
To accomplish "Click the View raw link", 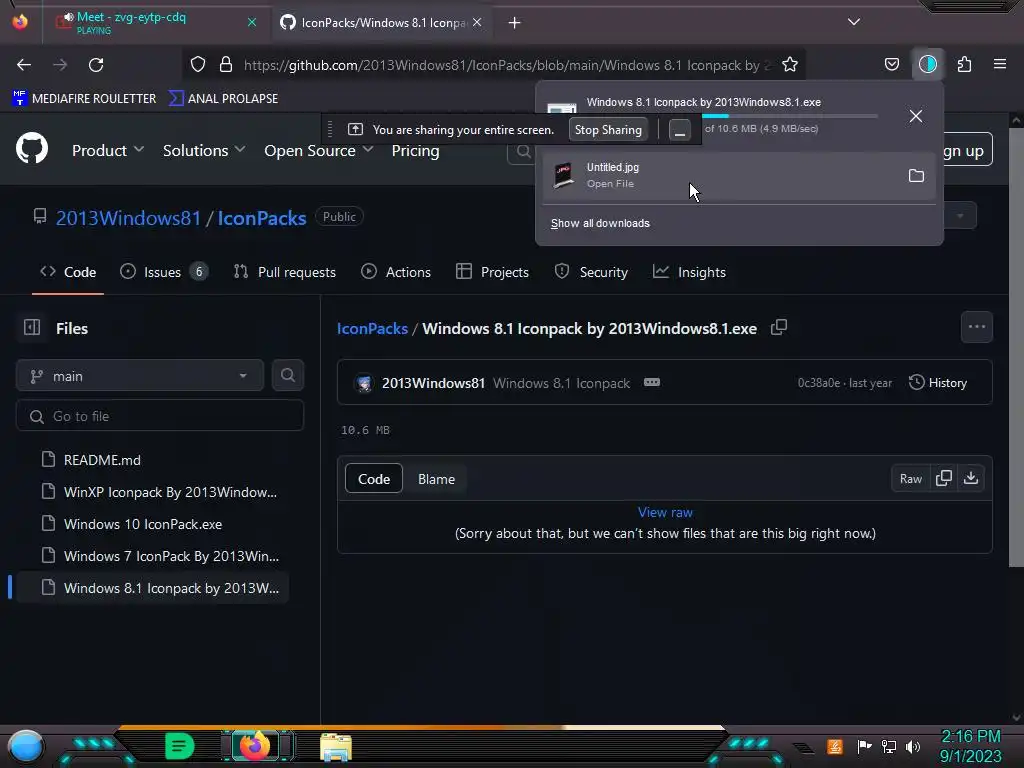I will (665, 512).
